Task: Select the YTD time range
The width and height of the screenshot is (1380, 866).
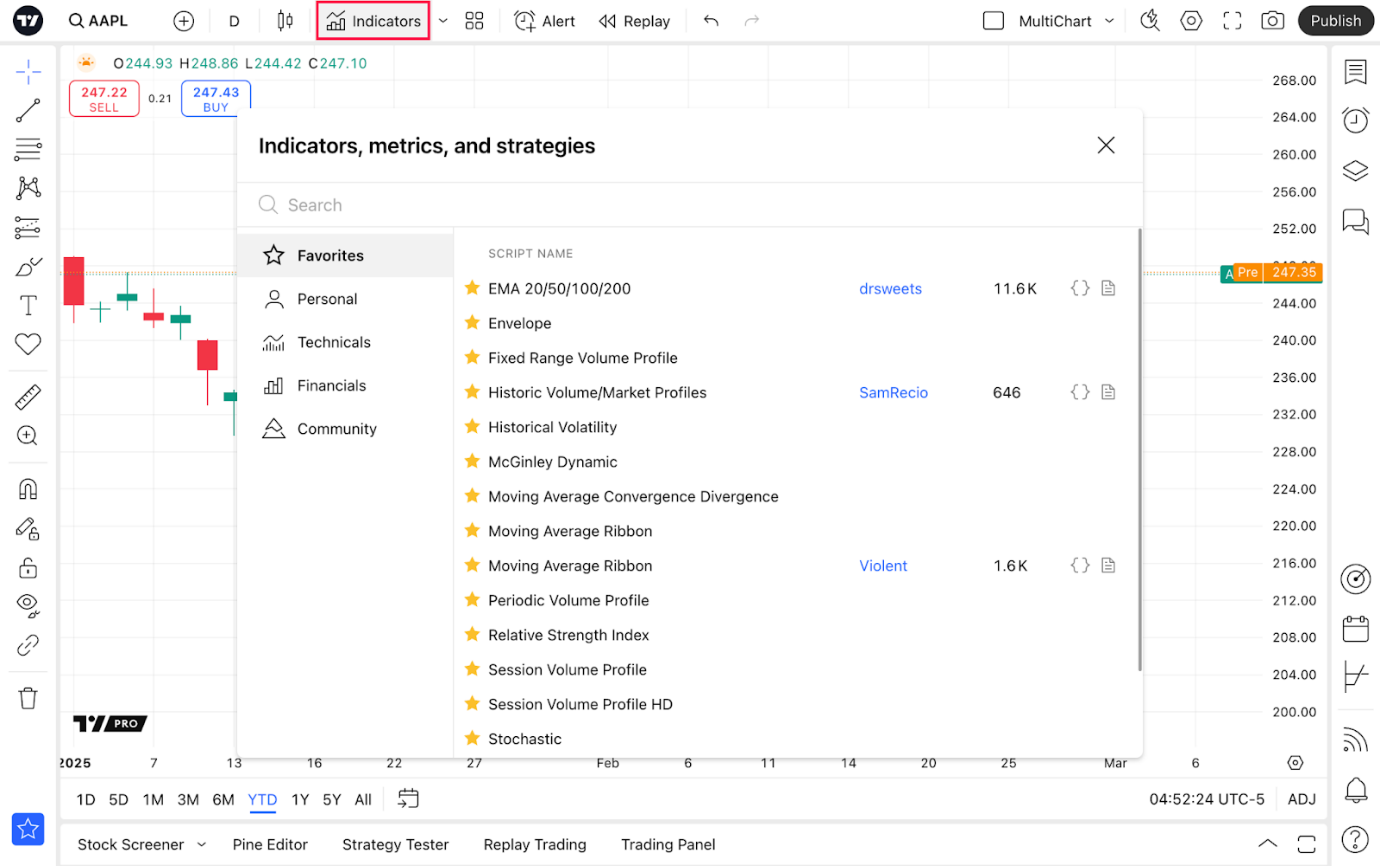Action: pyautogui.click(x=262, y=799)
